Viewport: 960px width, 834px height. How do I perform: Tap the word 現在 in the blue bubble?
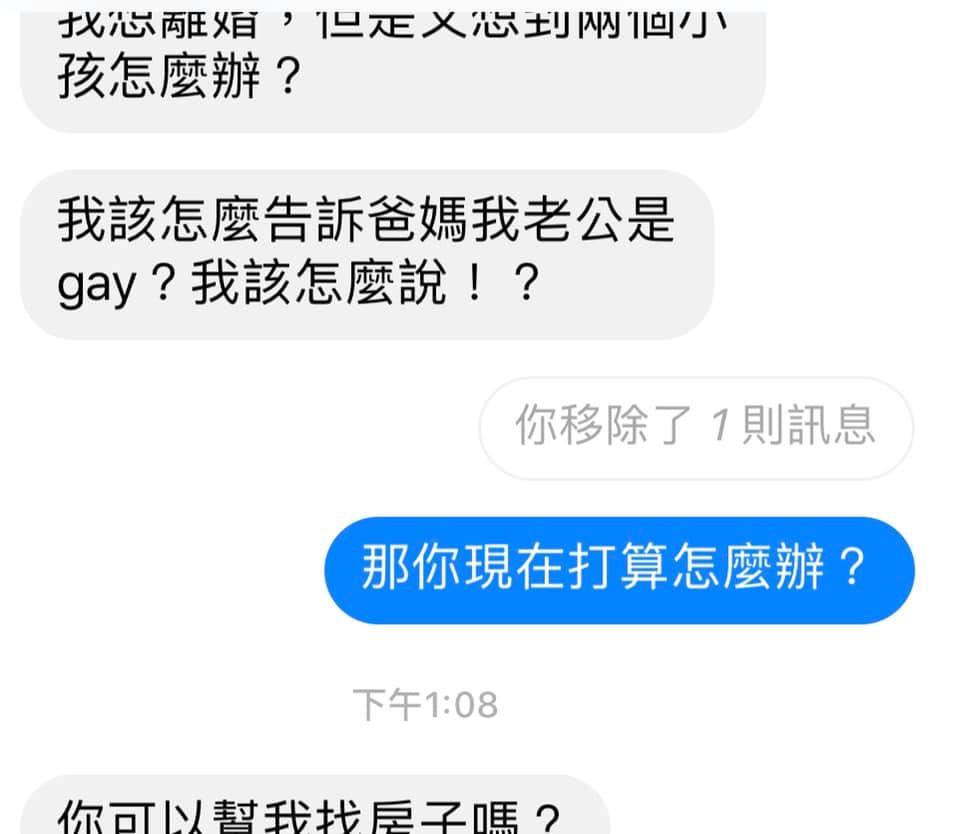pos(516,566)
